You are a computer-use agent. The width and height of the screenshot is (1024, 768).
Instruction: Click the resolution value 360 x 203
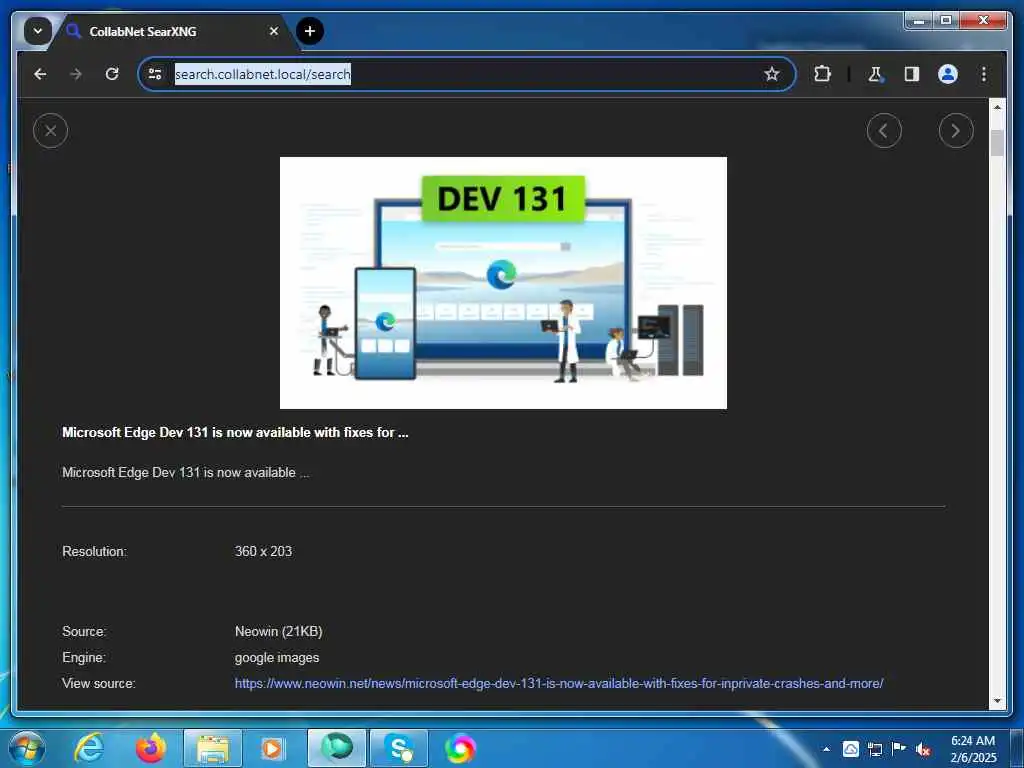pos(263,551)
